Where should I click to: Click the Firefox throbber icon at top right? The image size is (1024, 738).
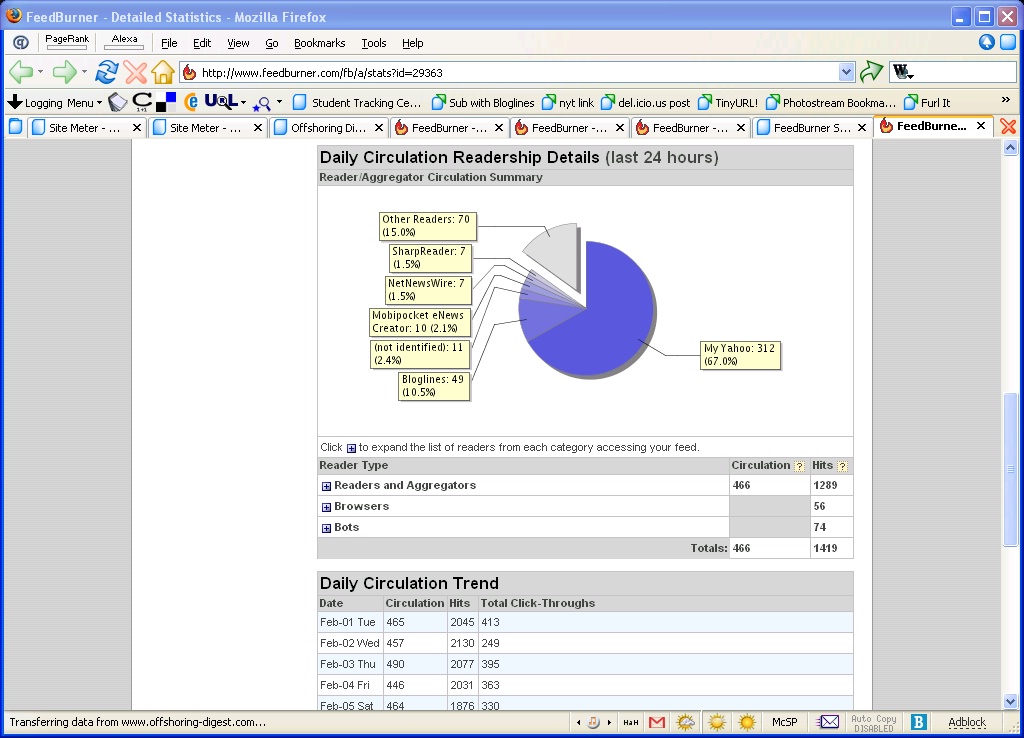pos(1008,42)
